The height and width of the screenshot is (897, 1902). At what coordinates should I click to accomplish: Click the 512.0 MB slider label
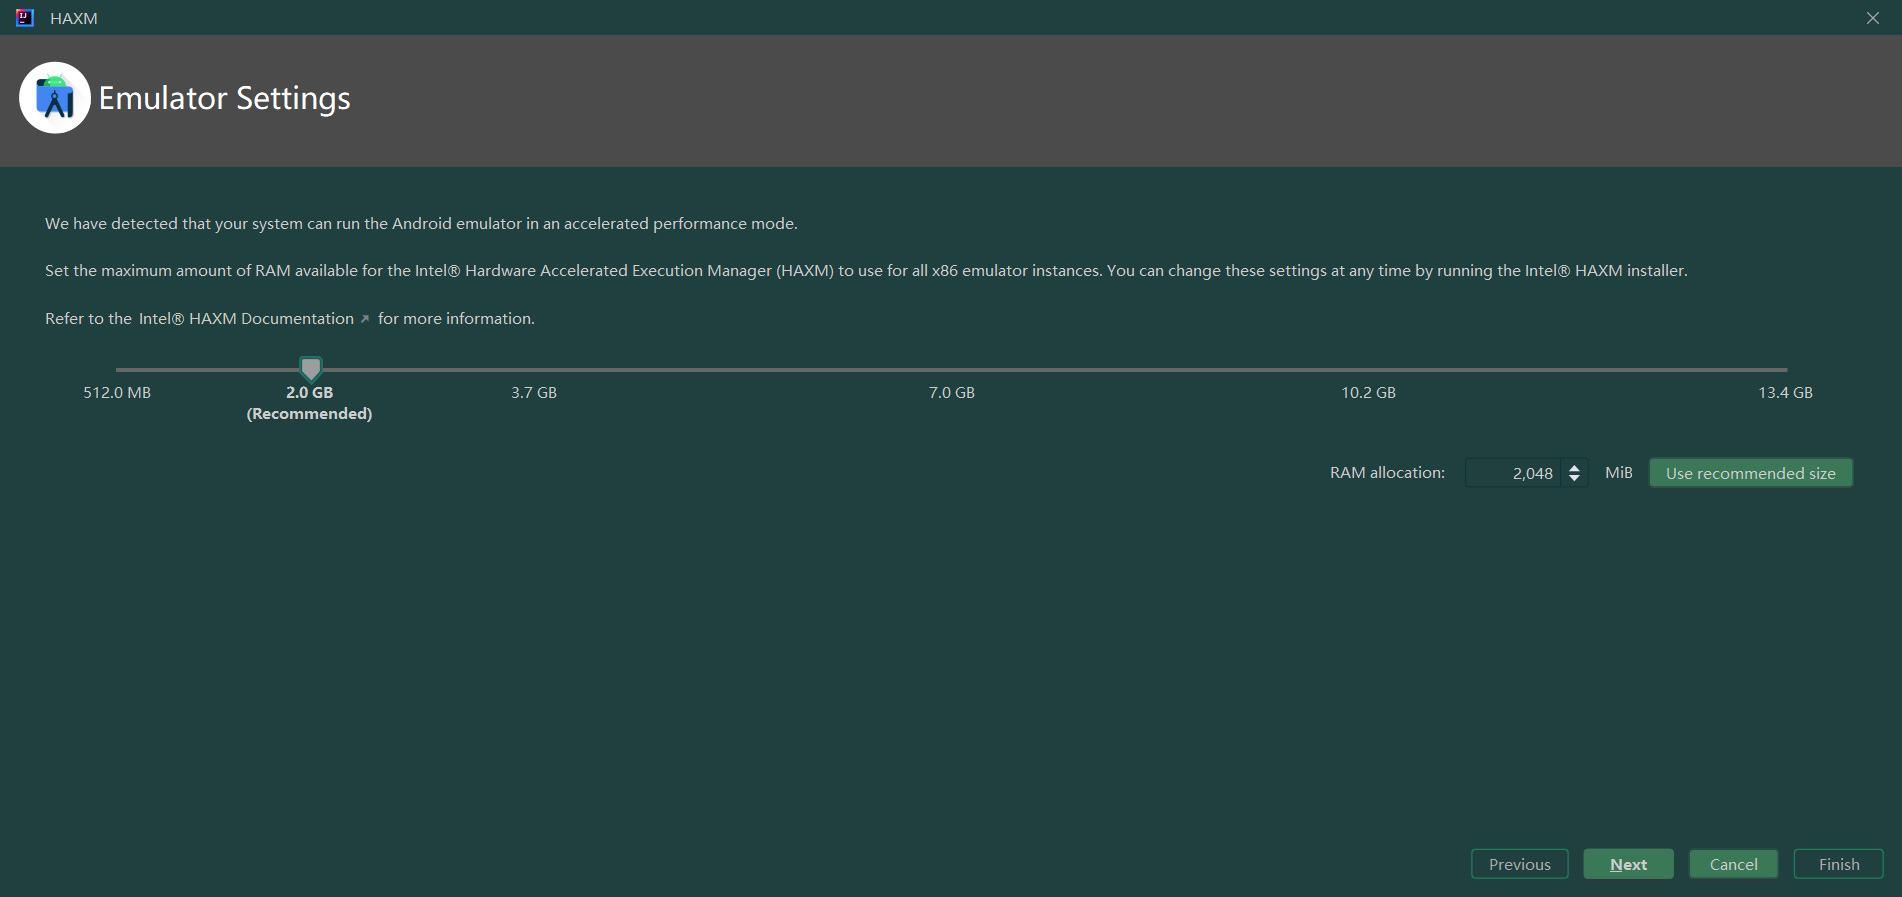point(117,392)
